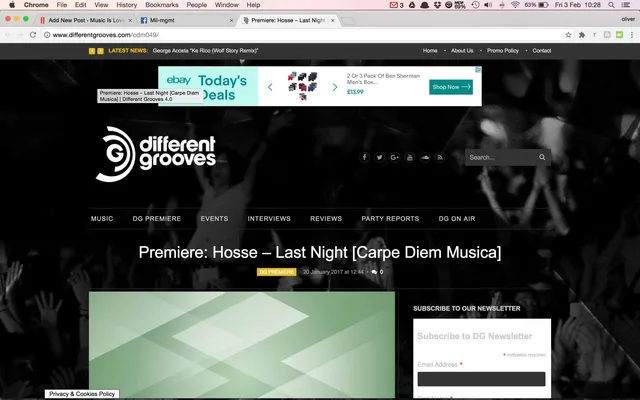Click the newsletter Email Address field
The width and height of the screenshot is (640, 400).
(481, 379)
